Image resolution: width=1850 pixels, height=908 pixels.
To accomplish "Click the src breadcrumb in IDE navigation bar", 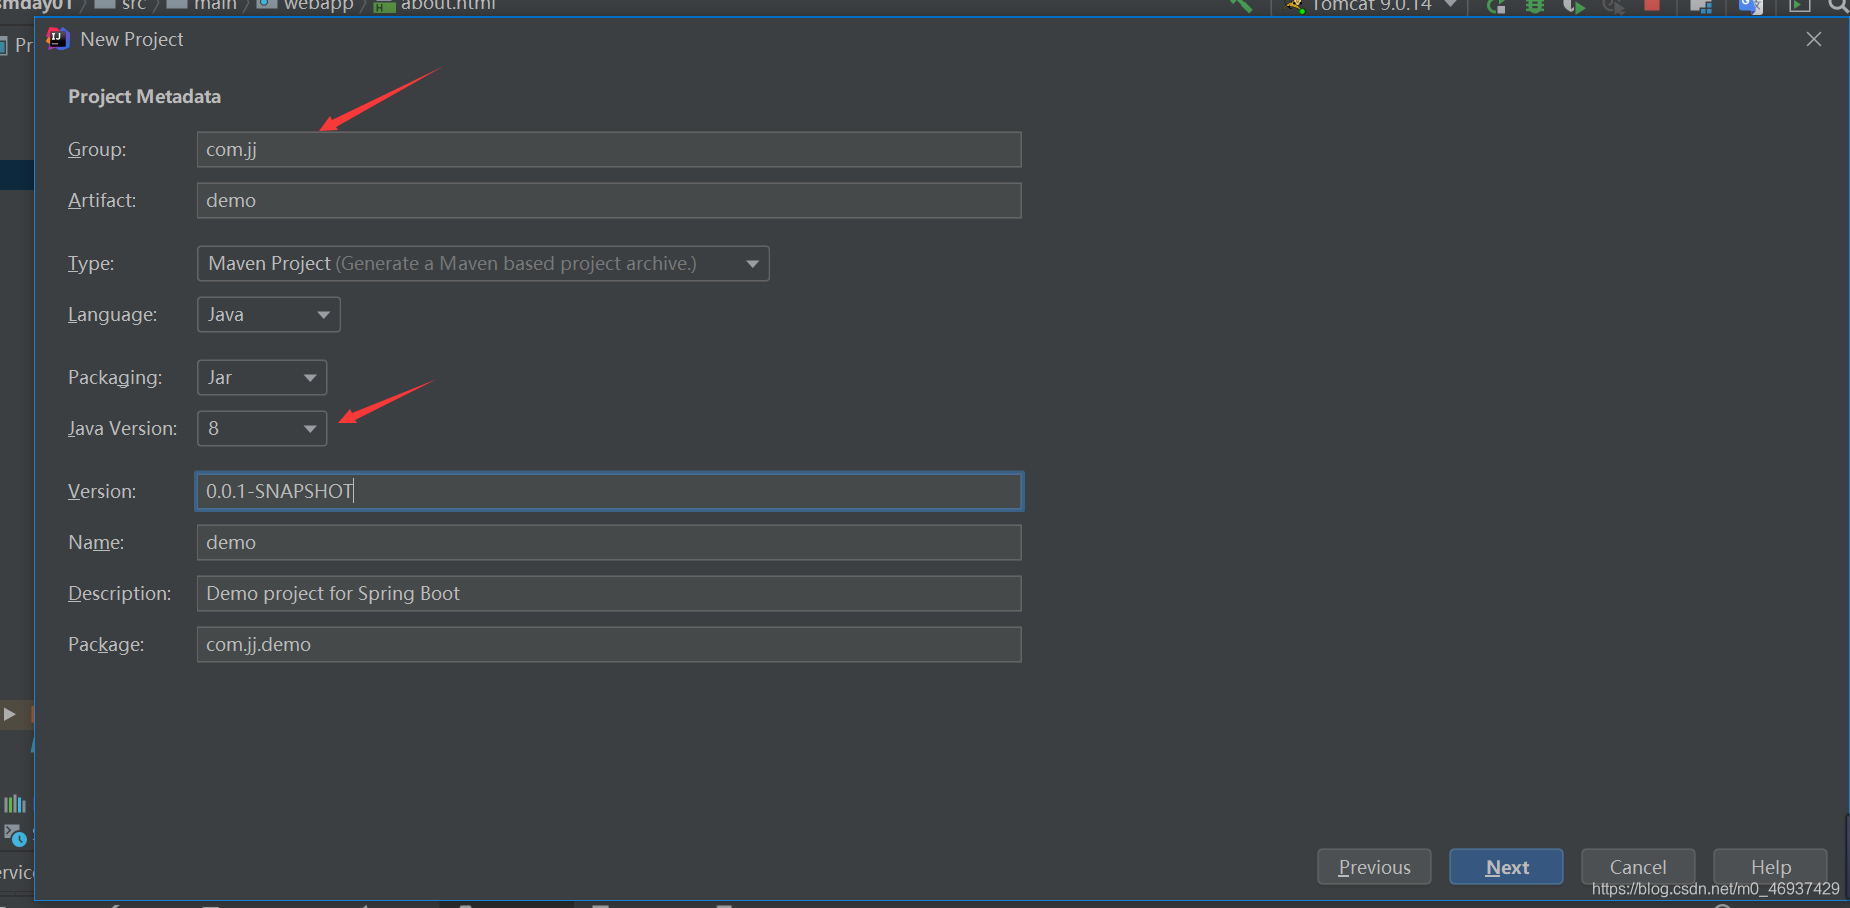I will (x=121, y=5).
